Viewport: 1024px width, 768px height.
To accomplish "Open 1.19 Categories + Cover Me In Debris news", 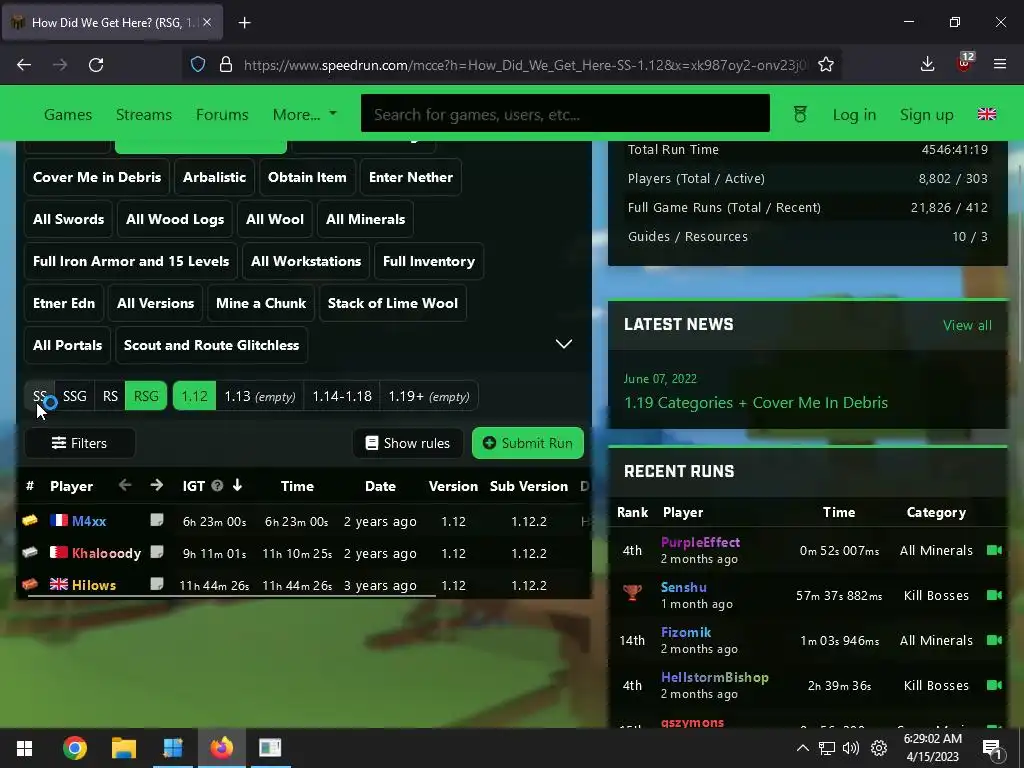I will pos(756,402).
